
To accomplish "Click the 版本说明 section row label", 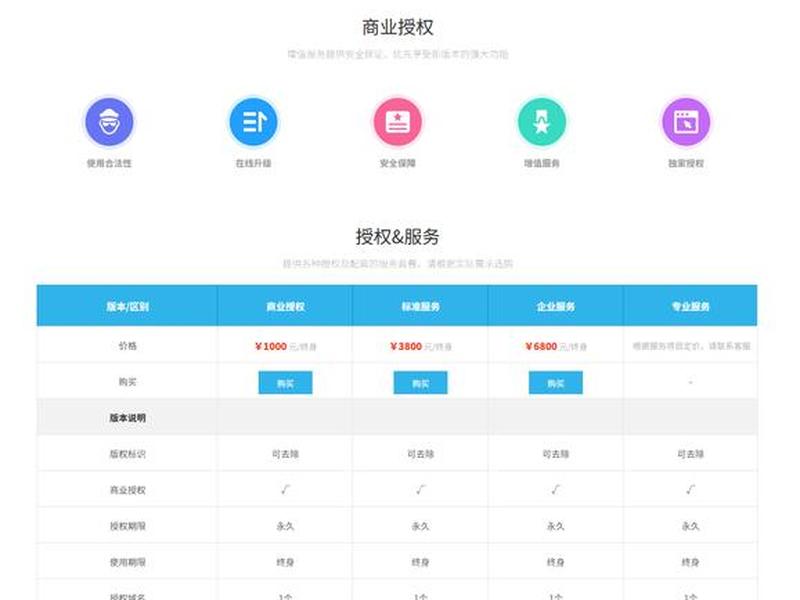I will pos(128,418).
